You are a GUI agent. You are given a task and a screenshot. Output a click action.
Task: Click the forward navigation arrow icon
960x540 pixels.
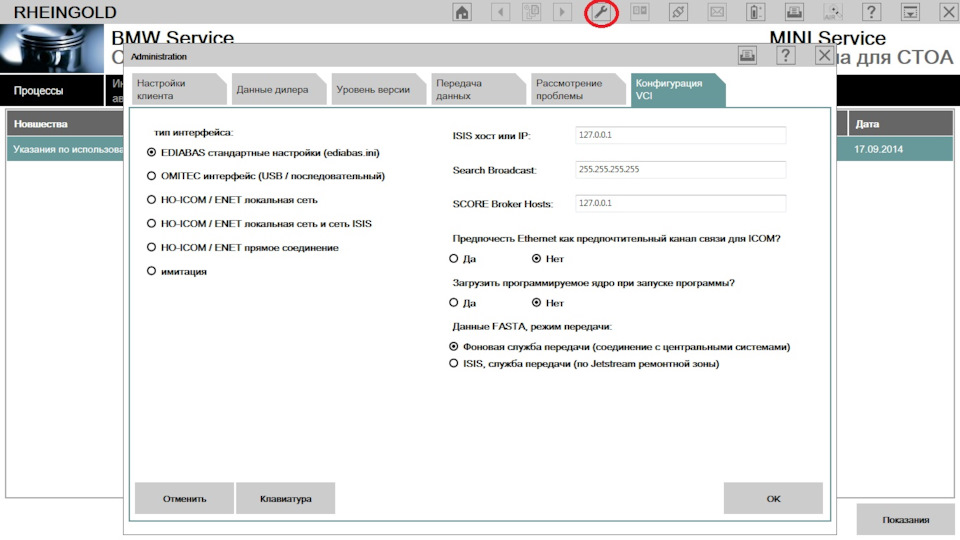click(x=562, y=12)
